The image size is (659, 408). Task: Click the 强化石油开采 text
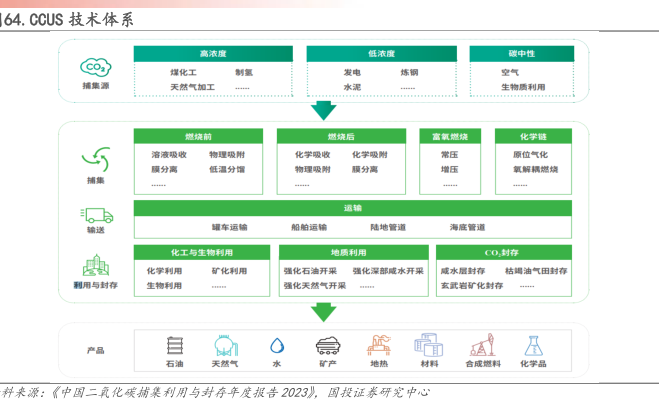pyautogui.click(x=313, y=270)
